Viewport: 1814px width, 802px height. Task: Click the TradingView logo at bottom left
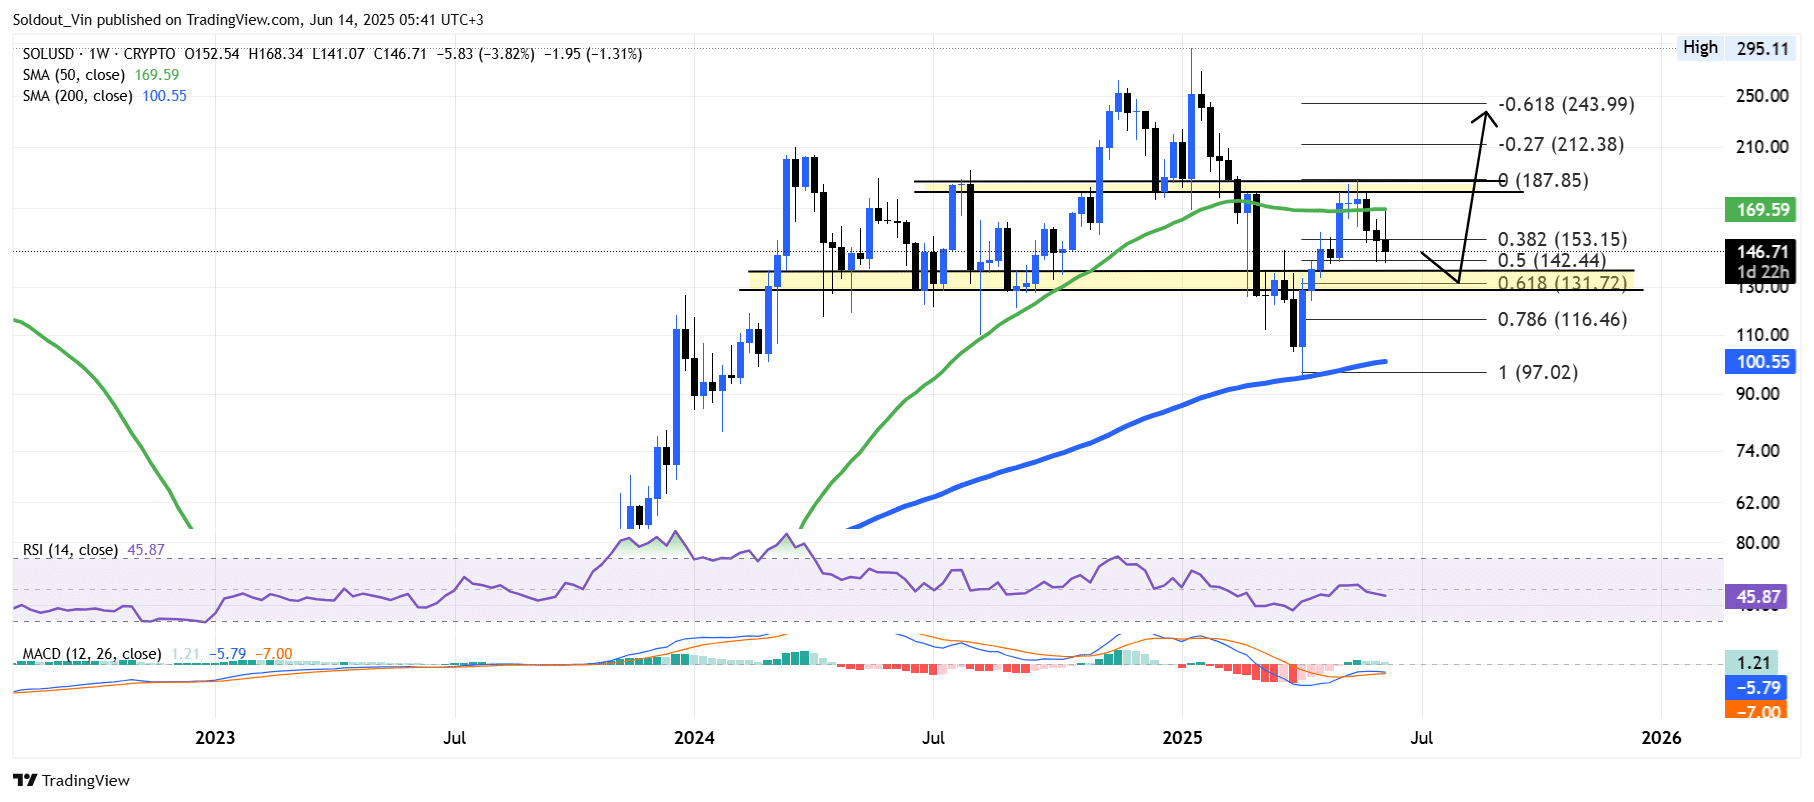coord(71,780)
